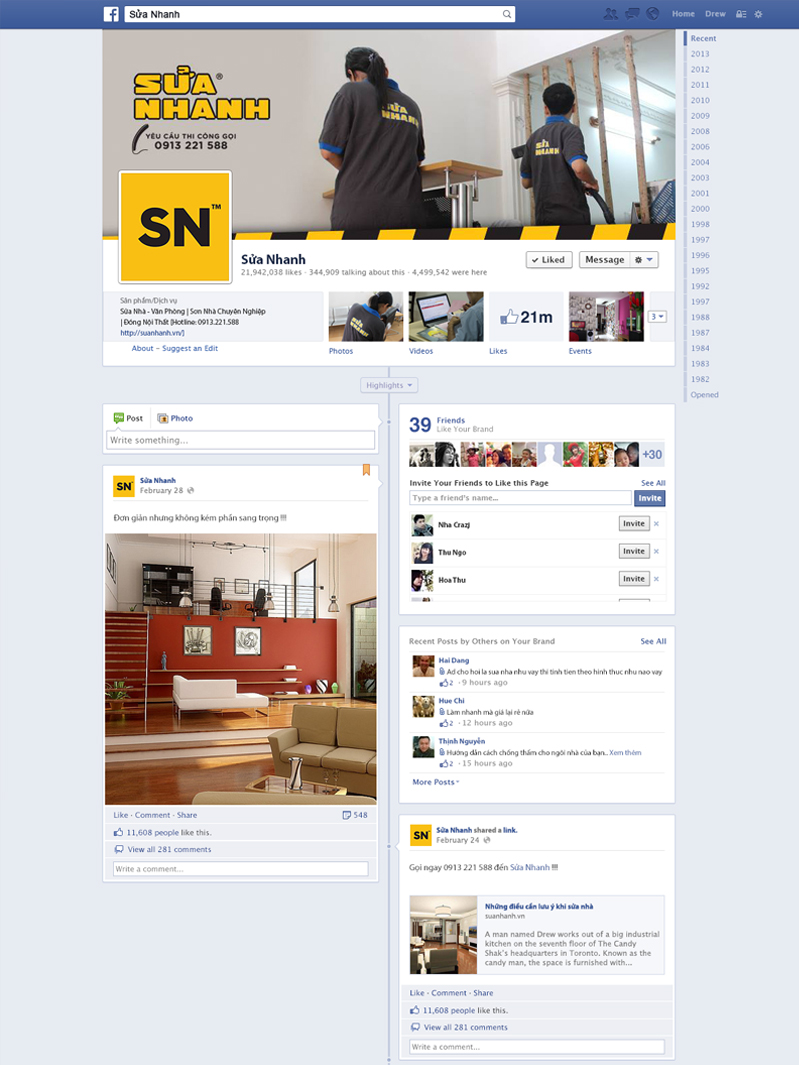Open privacy shortcuts icon in top bar
Viewport: 799px width, 1065px height.
click(x=741, y=14)
